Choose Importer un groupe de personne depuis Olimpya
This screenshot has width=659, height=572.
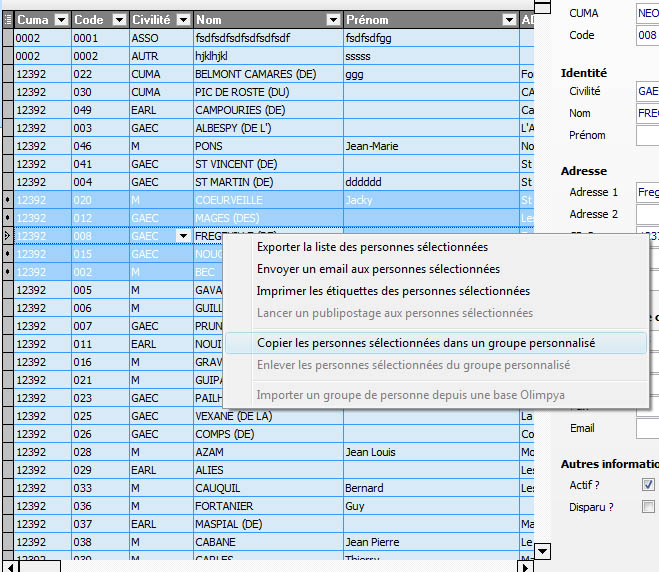coord(411,395)
